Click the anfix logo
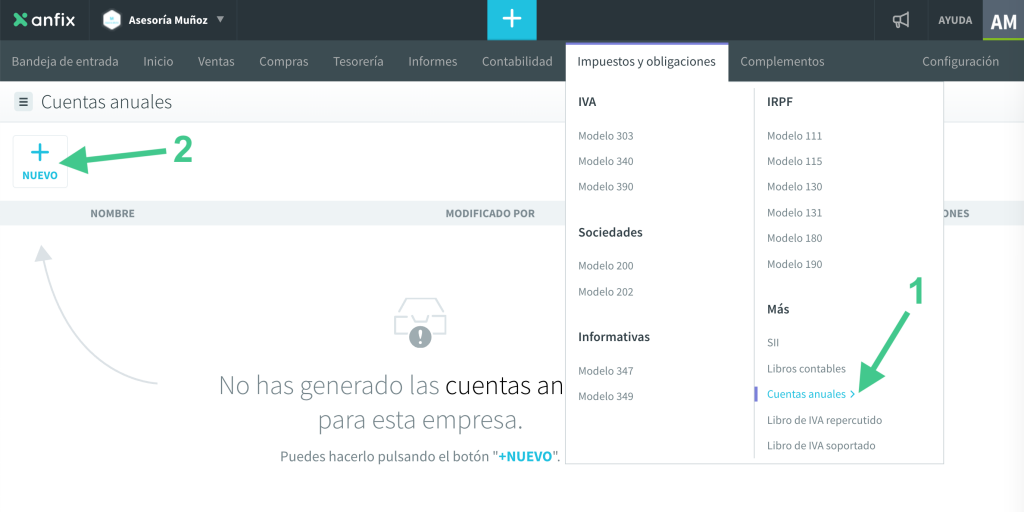 point(44,20)
